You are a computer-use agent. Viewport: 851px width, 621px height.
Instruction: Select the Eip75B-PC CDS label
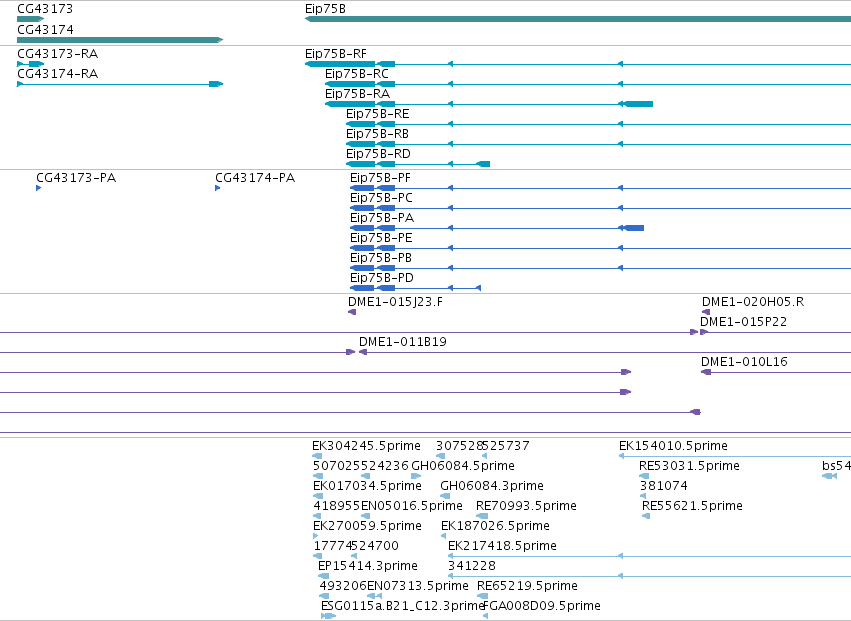[382, 198]
